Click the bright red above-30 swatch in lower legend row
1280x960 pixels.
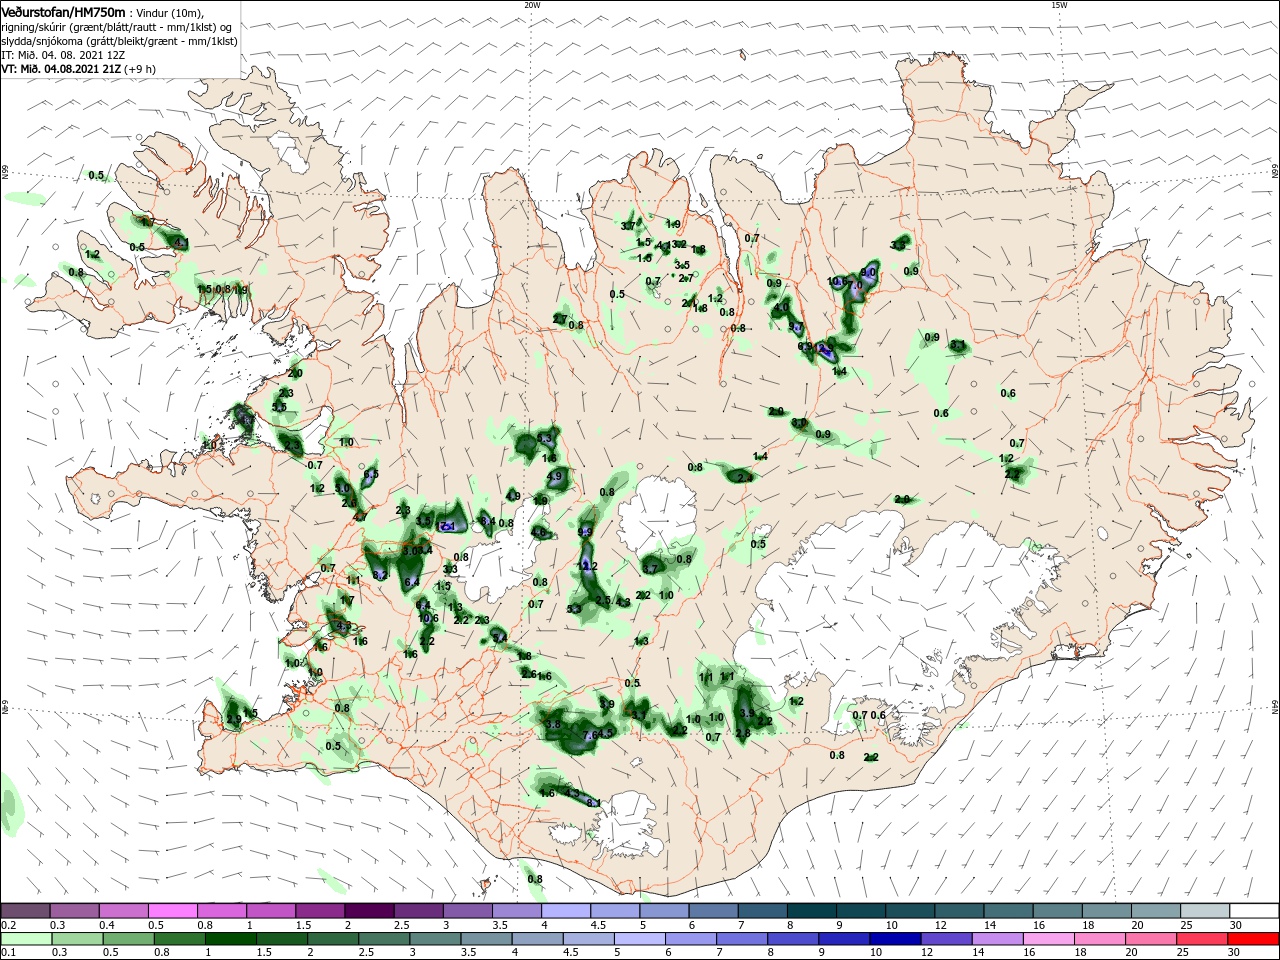1251,939
